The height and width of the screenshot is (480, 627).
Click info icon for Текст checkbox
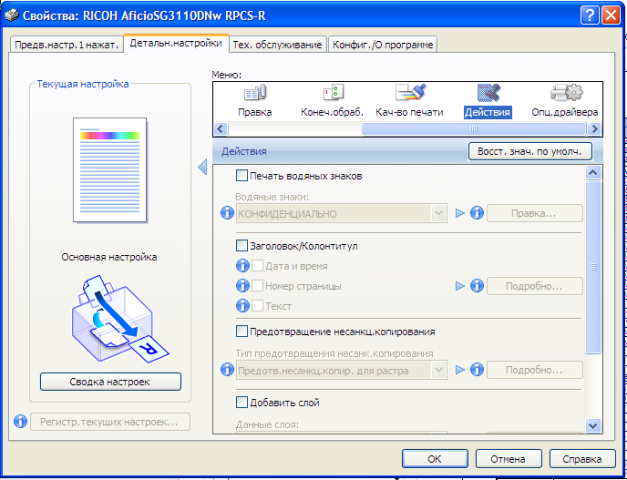click(242, 306)
